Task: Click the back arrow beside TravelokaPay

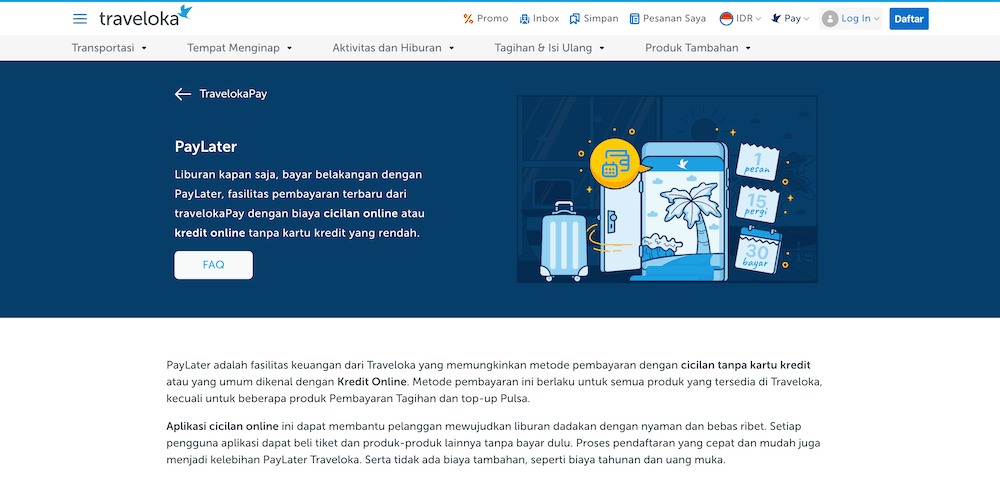Action: click(x=182, y=94)
